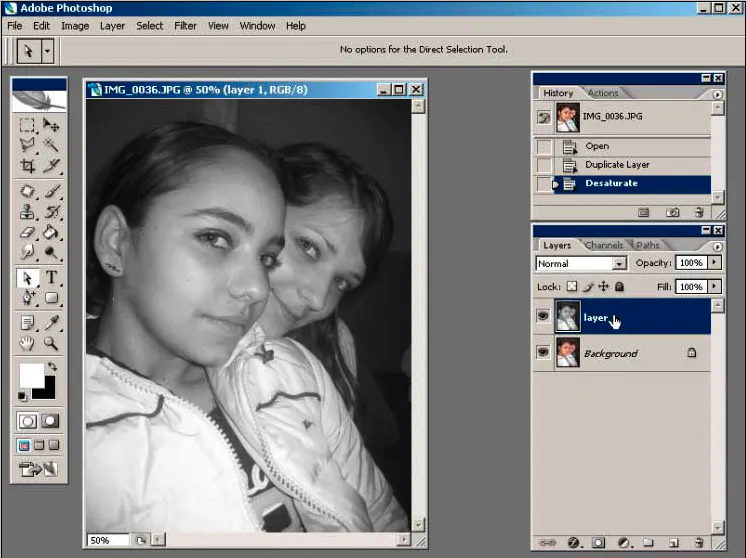This screenshot has width=746, height=558.
Task: Open the Image menu
Action: click(75, 26)
